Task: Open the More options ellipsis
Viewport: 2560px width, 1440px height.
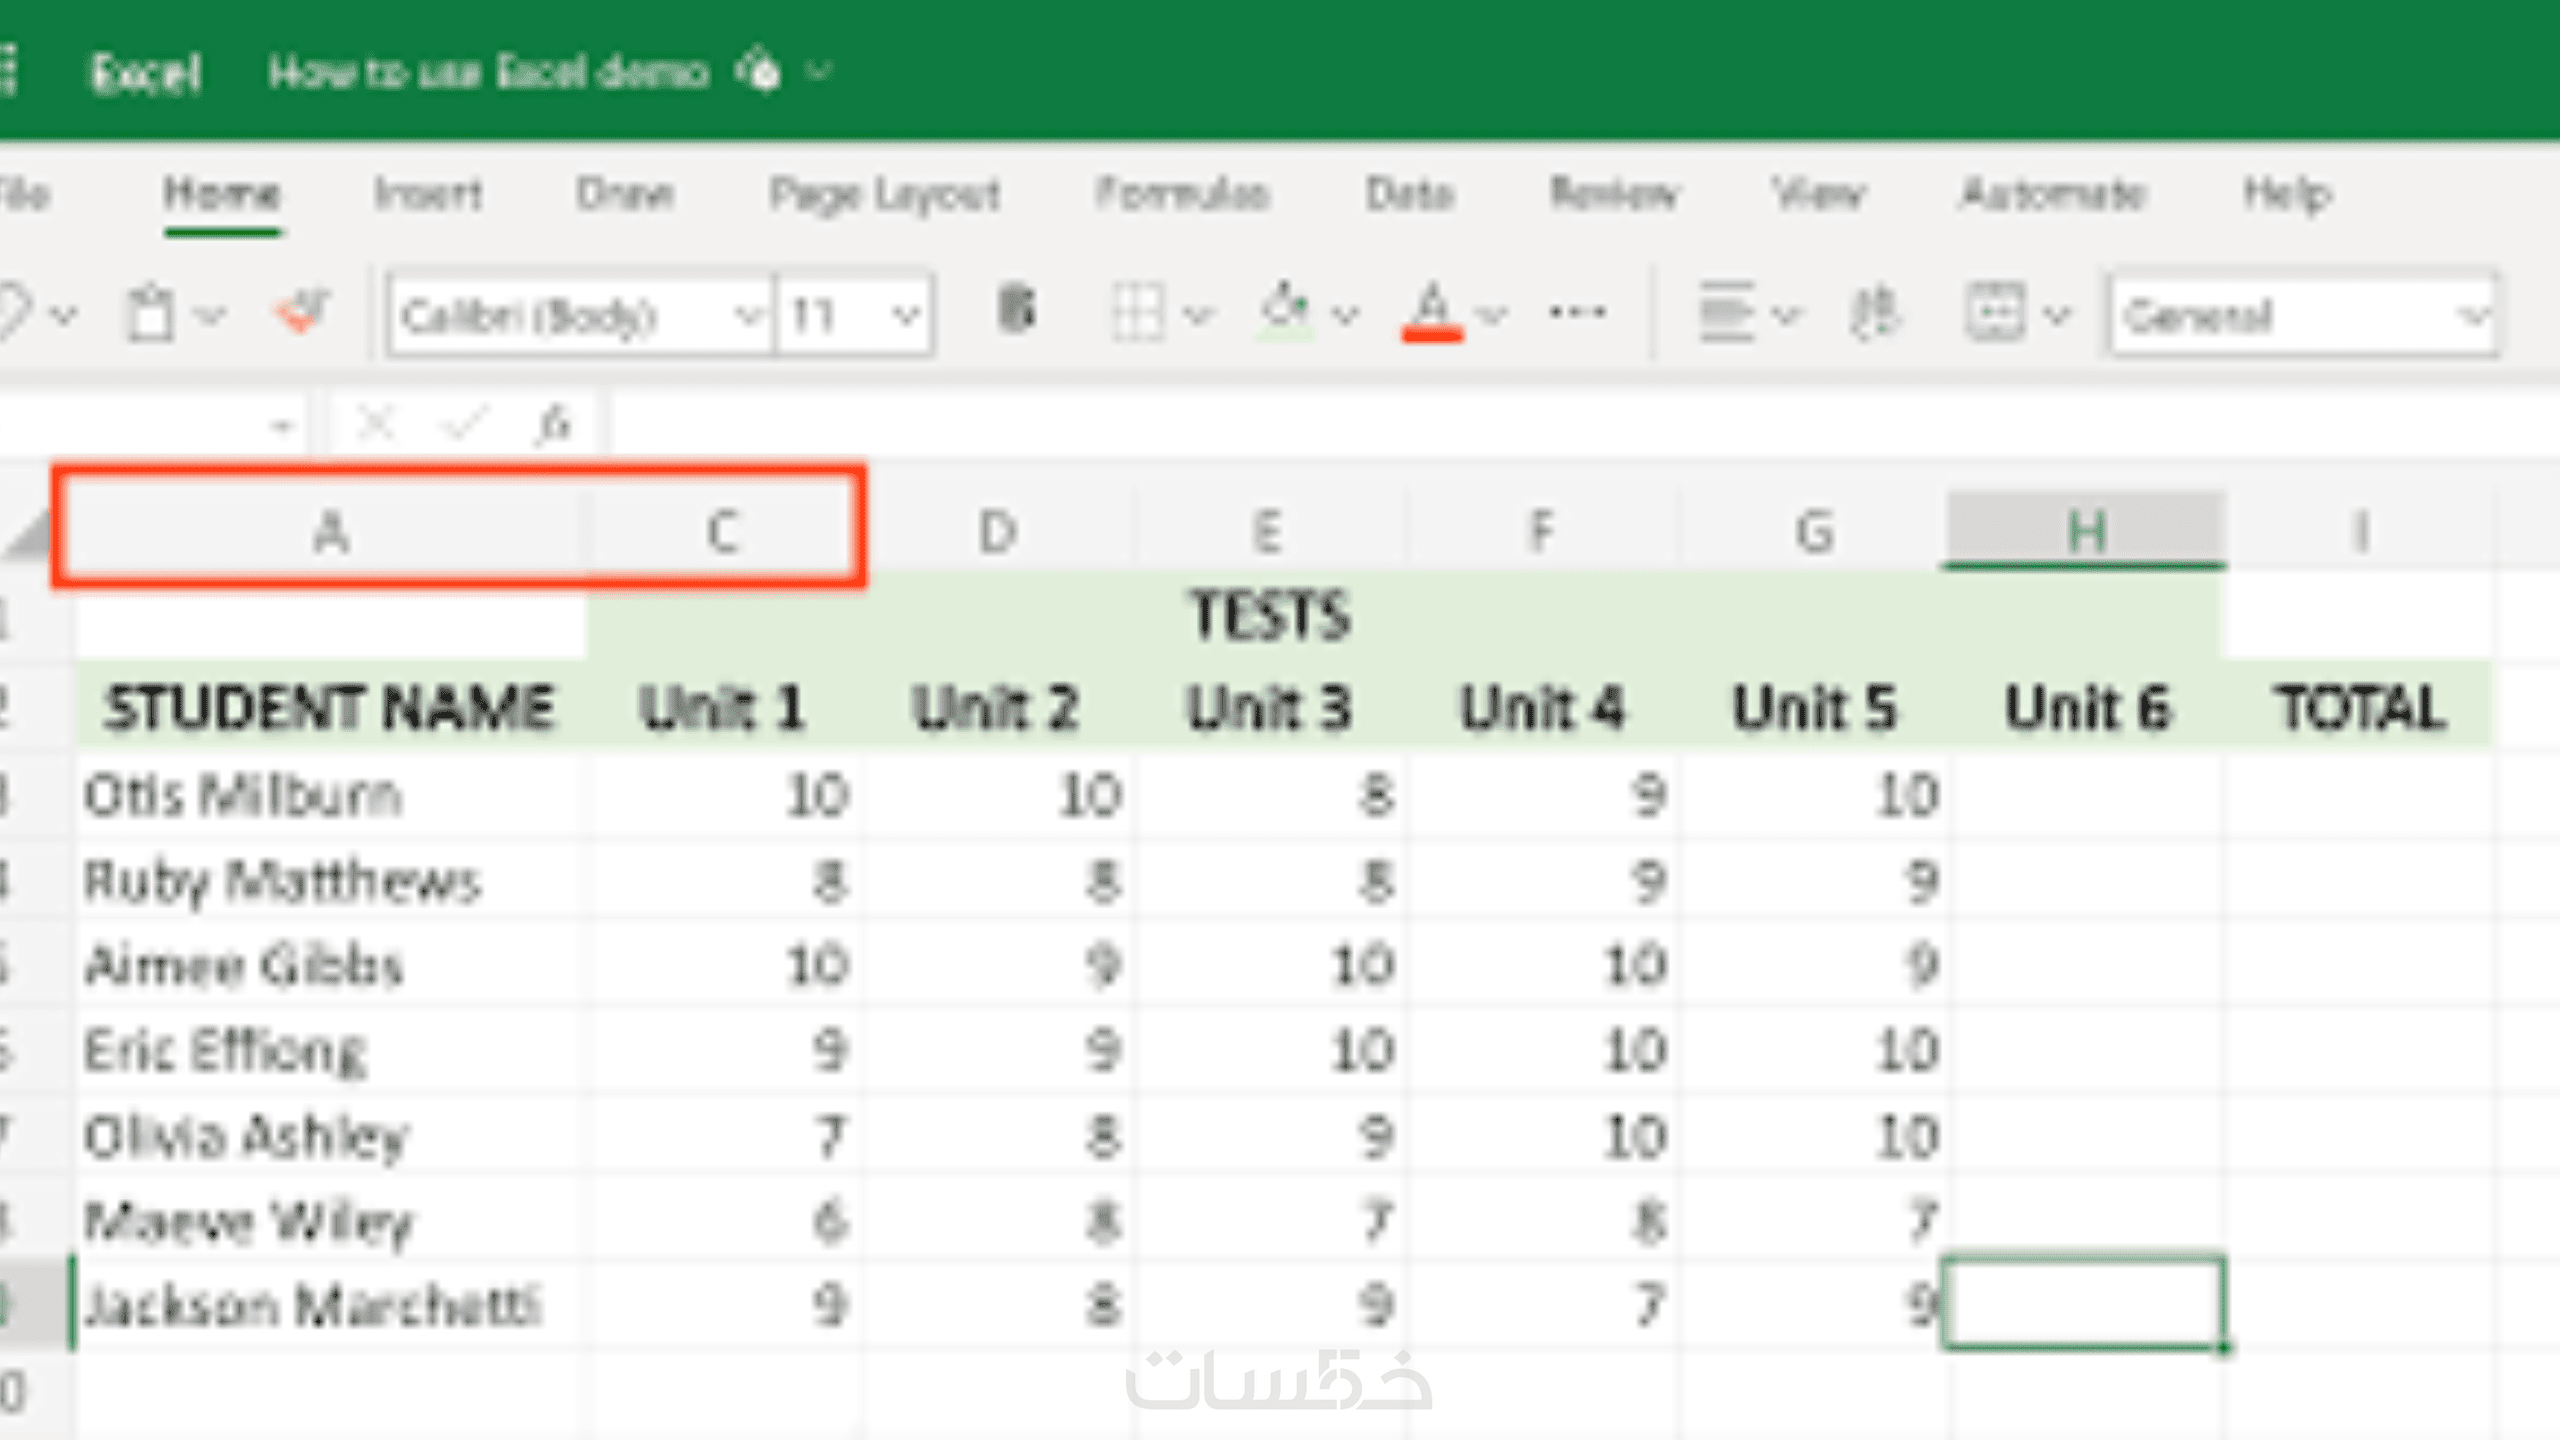Action: [1577, 312]
